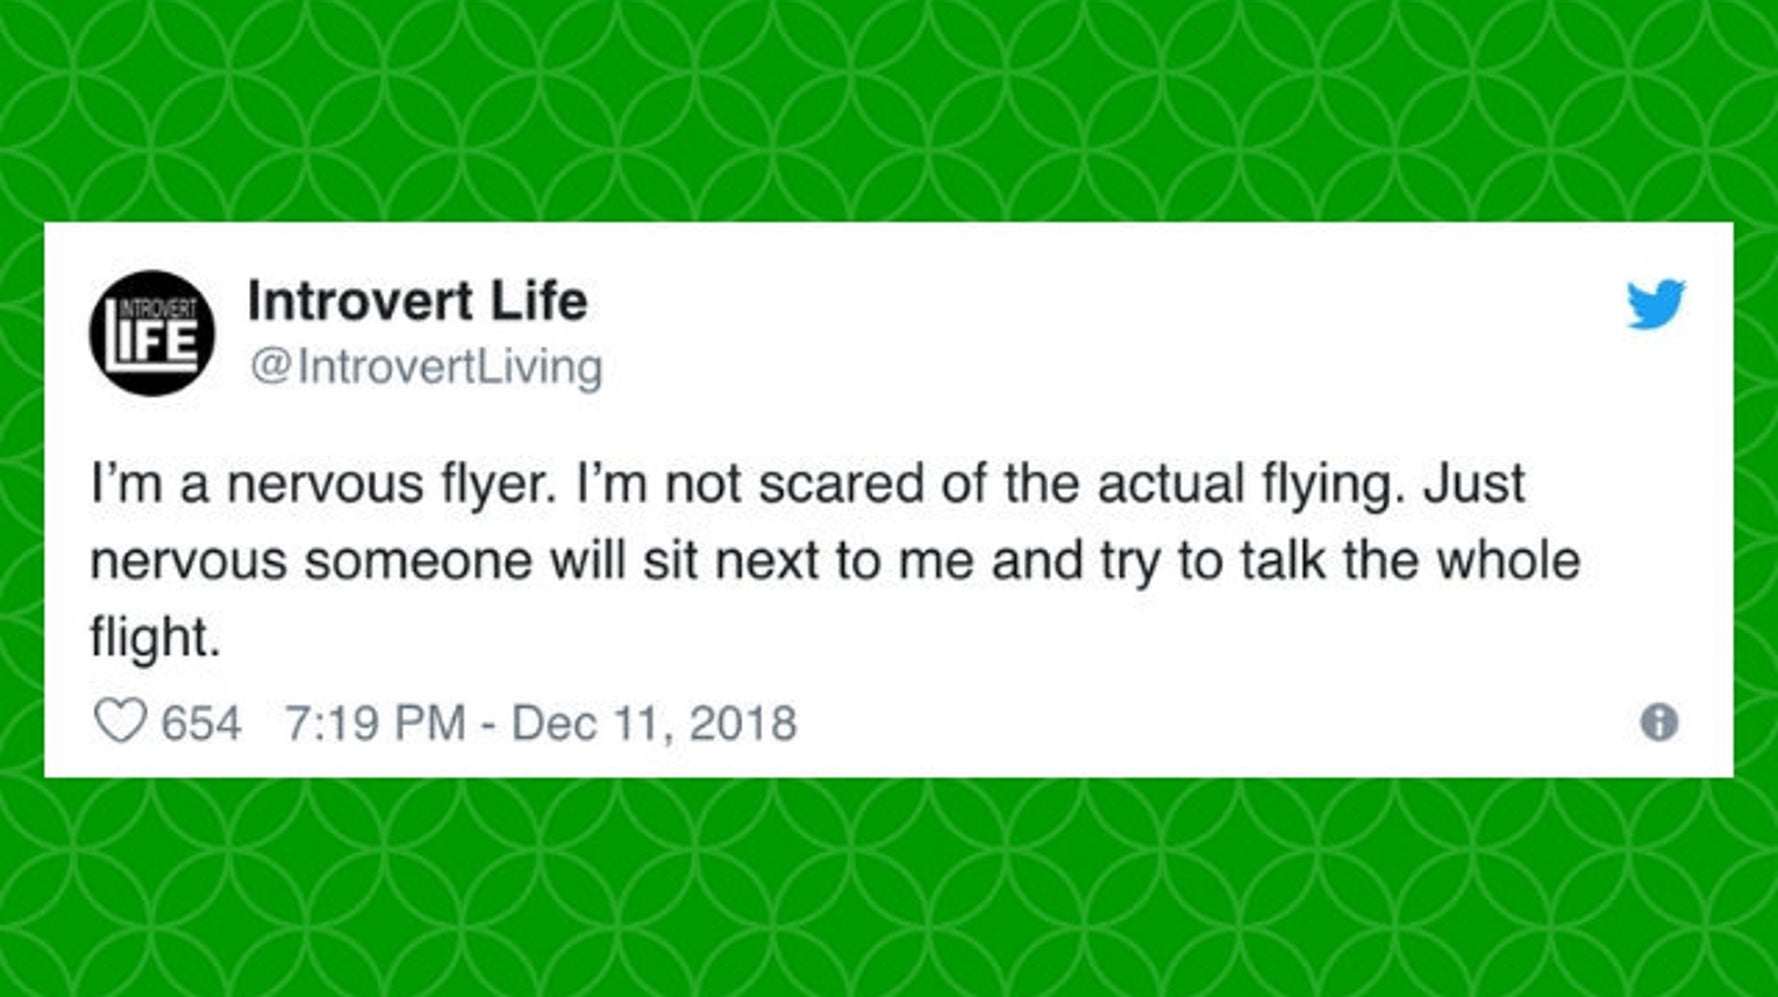Select the tweet text about nervous flying

800,560
